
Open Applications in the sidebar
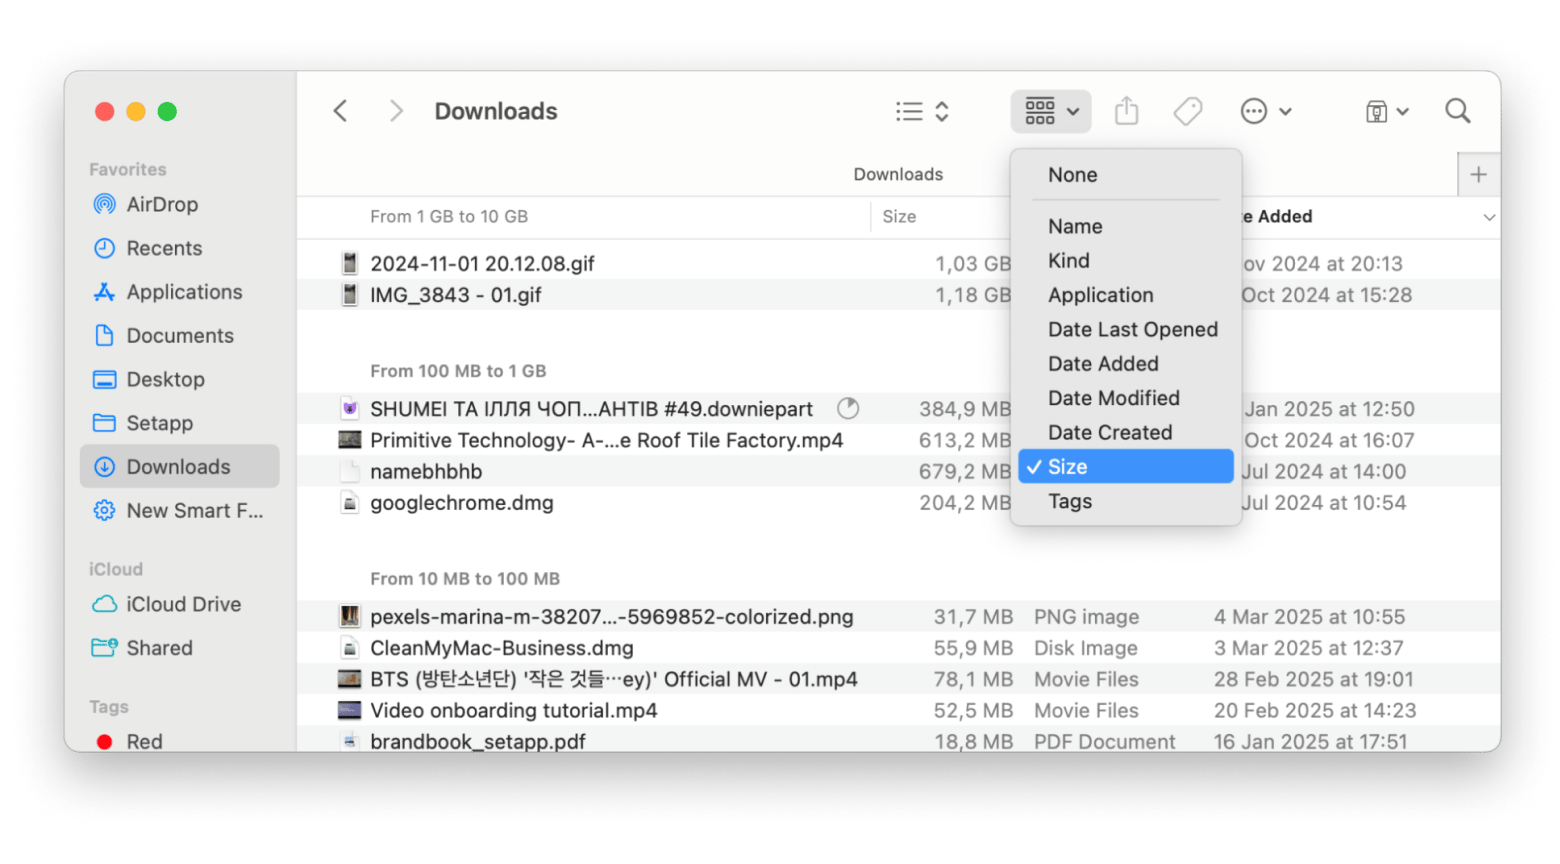(179, 292)
